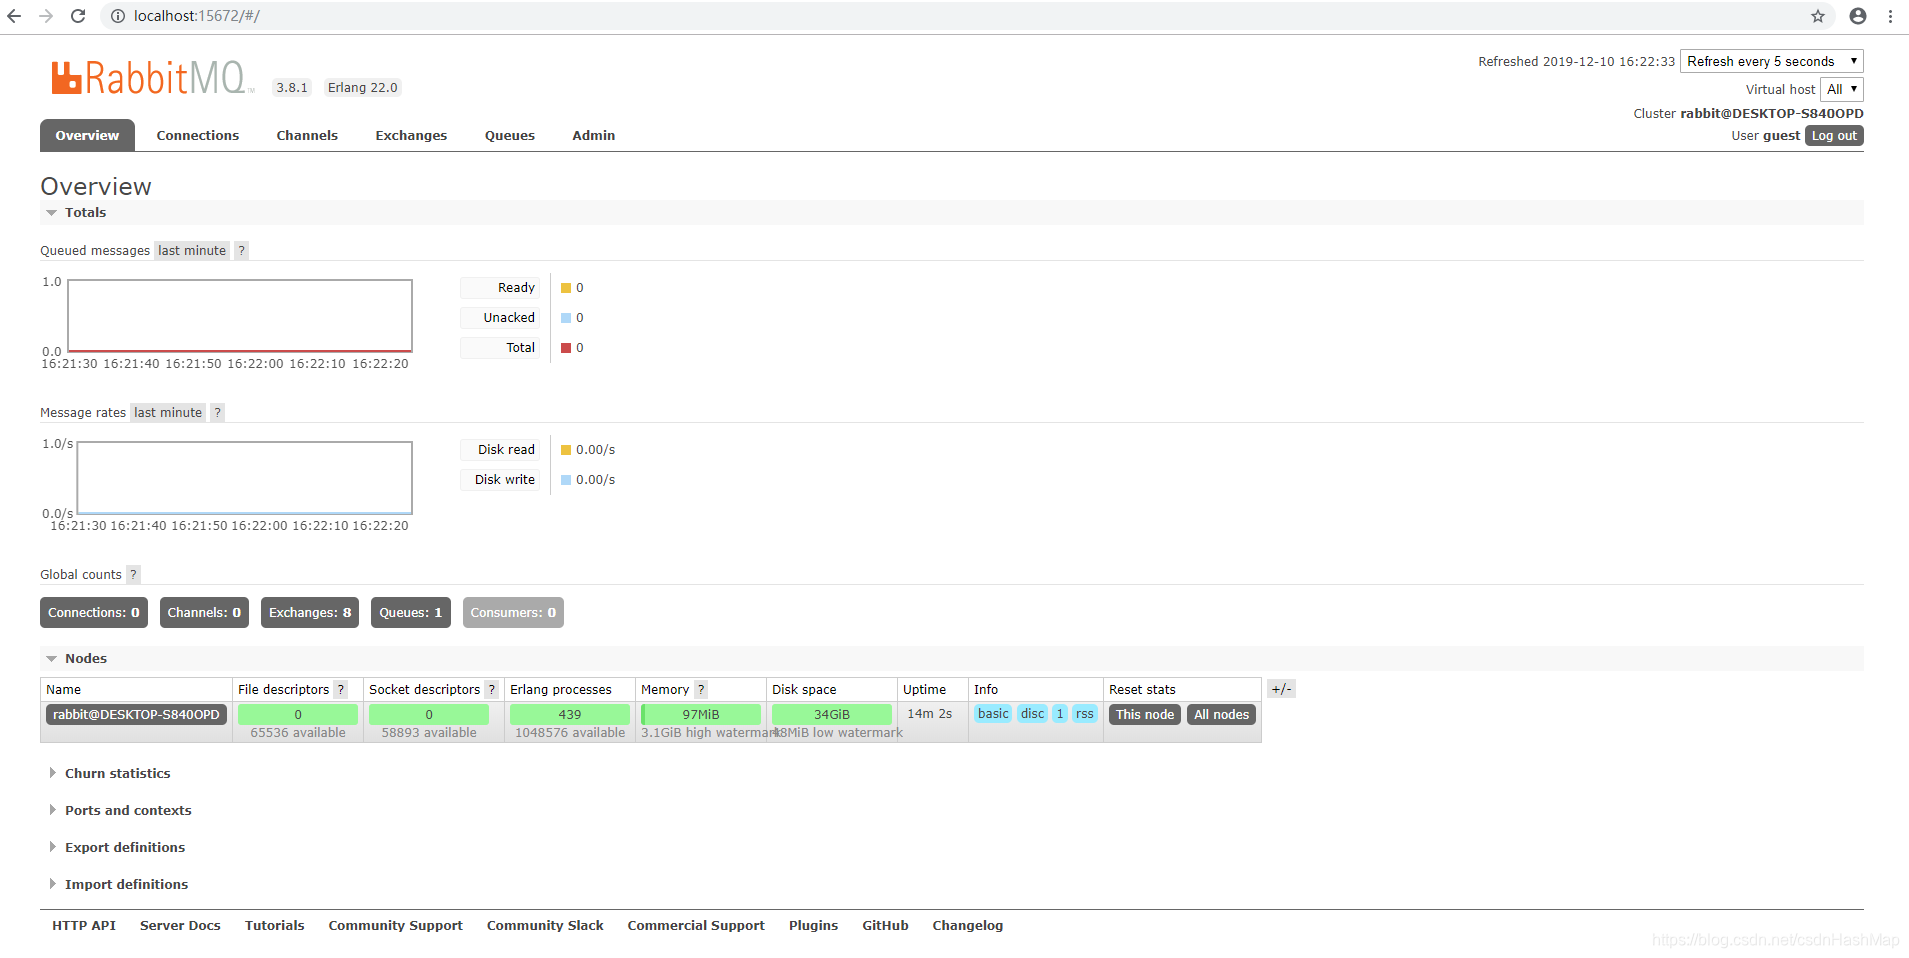
Task: Switch to the Overview tab
Action: coord(87,136)
